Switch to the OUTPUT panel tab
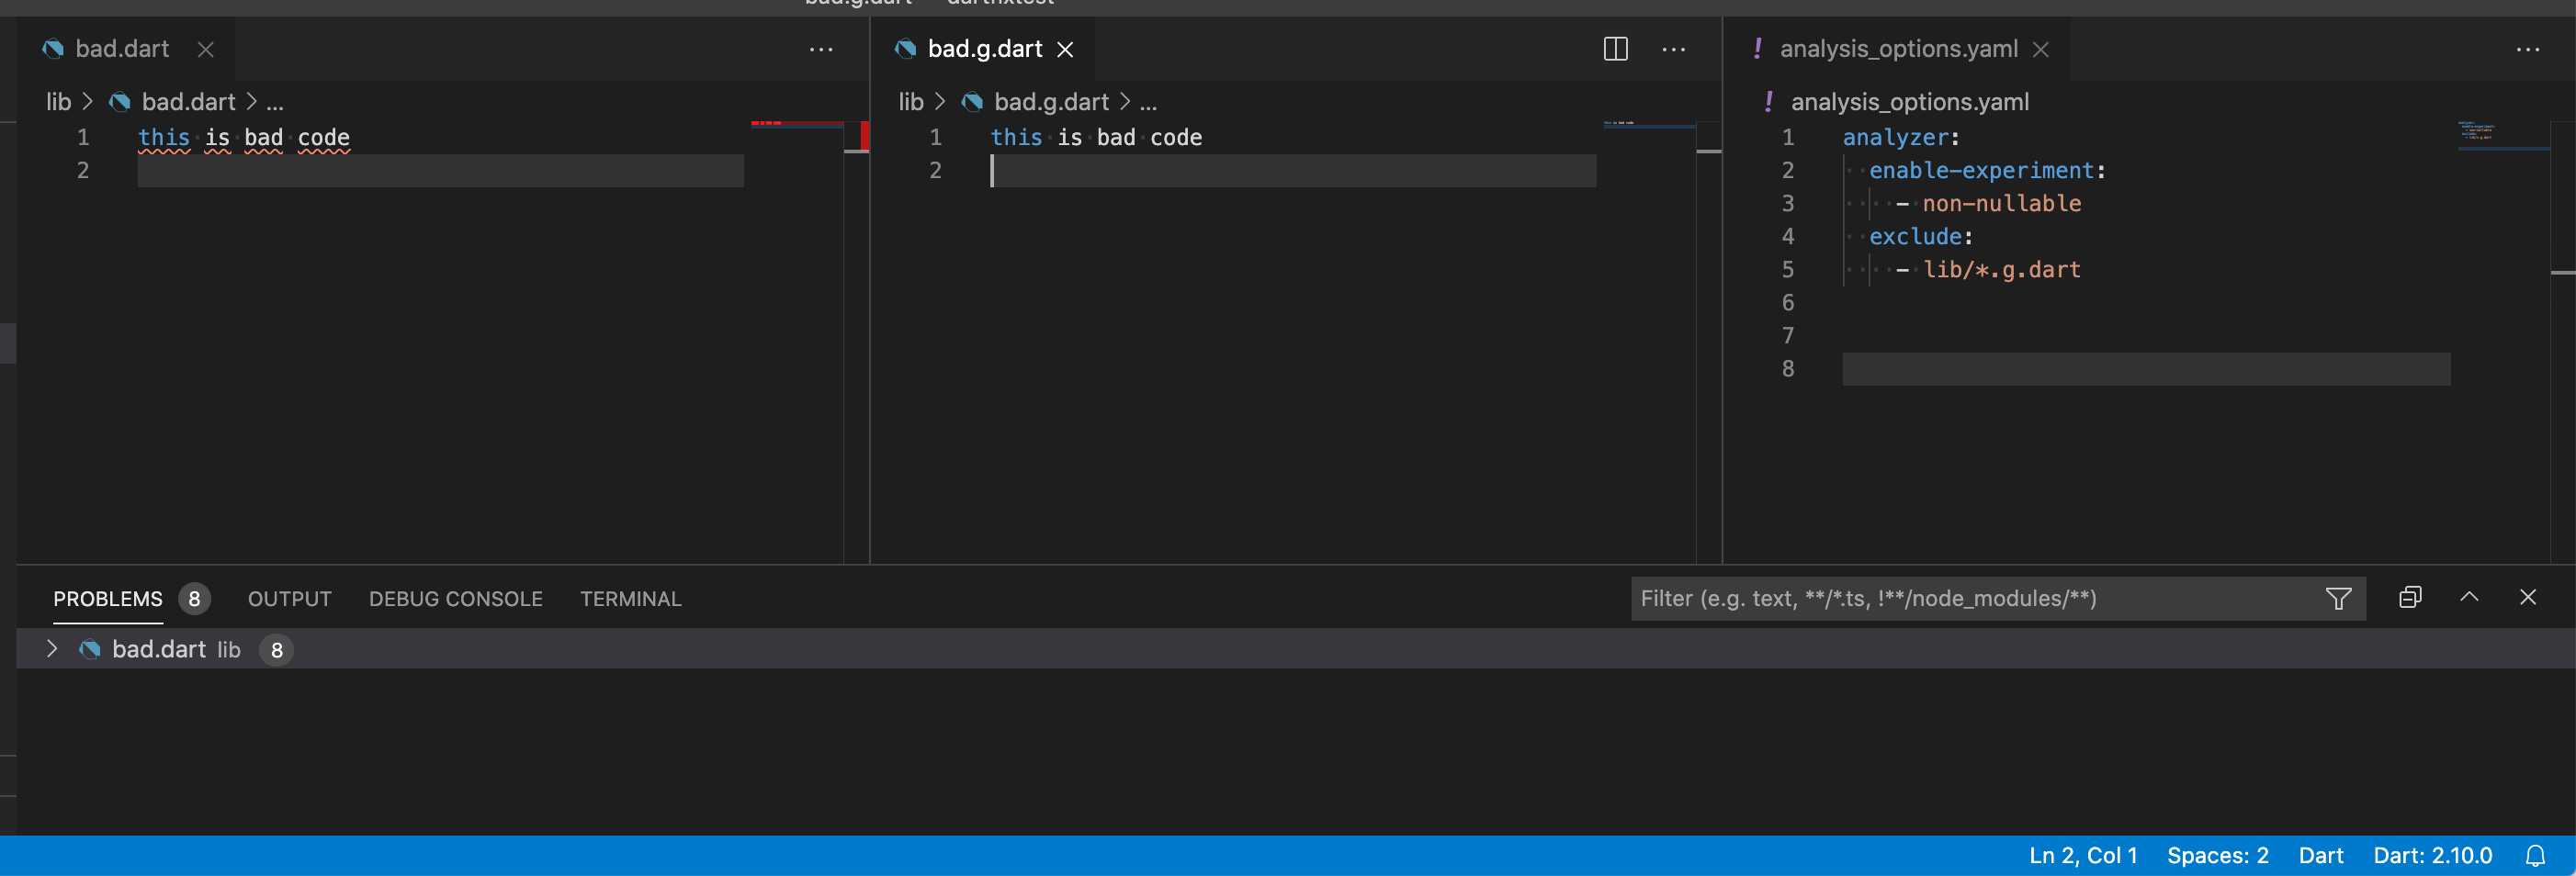The height and width of the screenshot is (876, 2576). [x=289, y=598]
